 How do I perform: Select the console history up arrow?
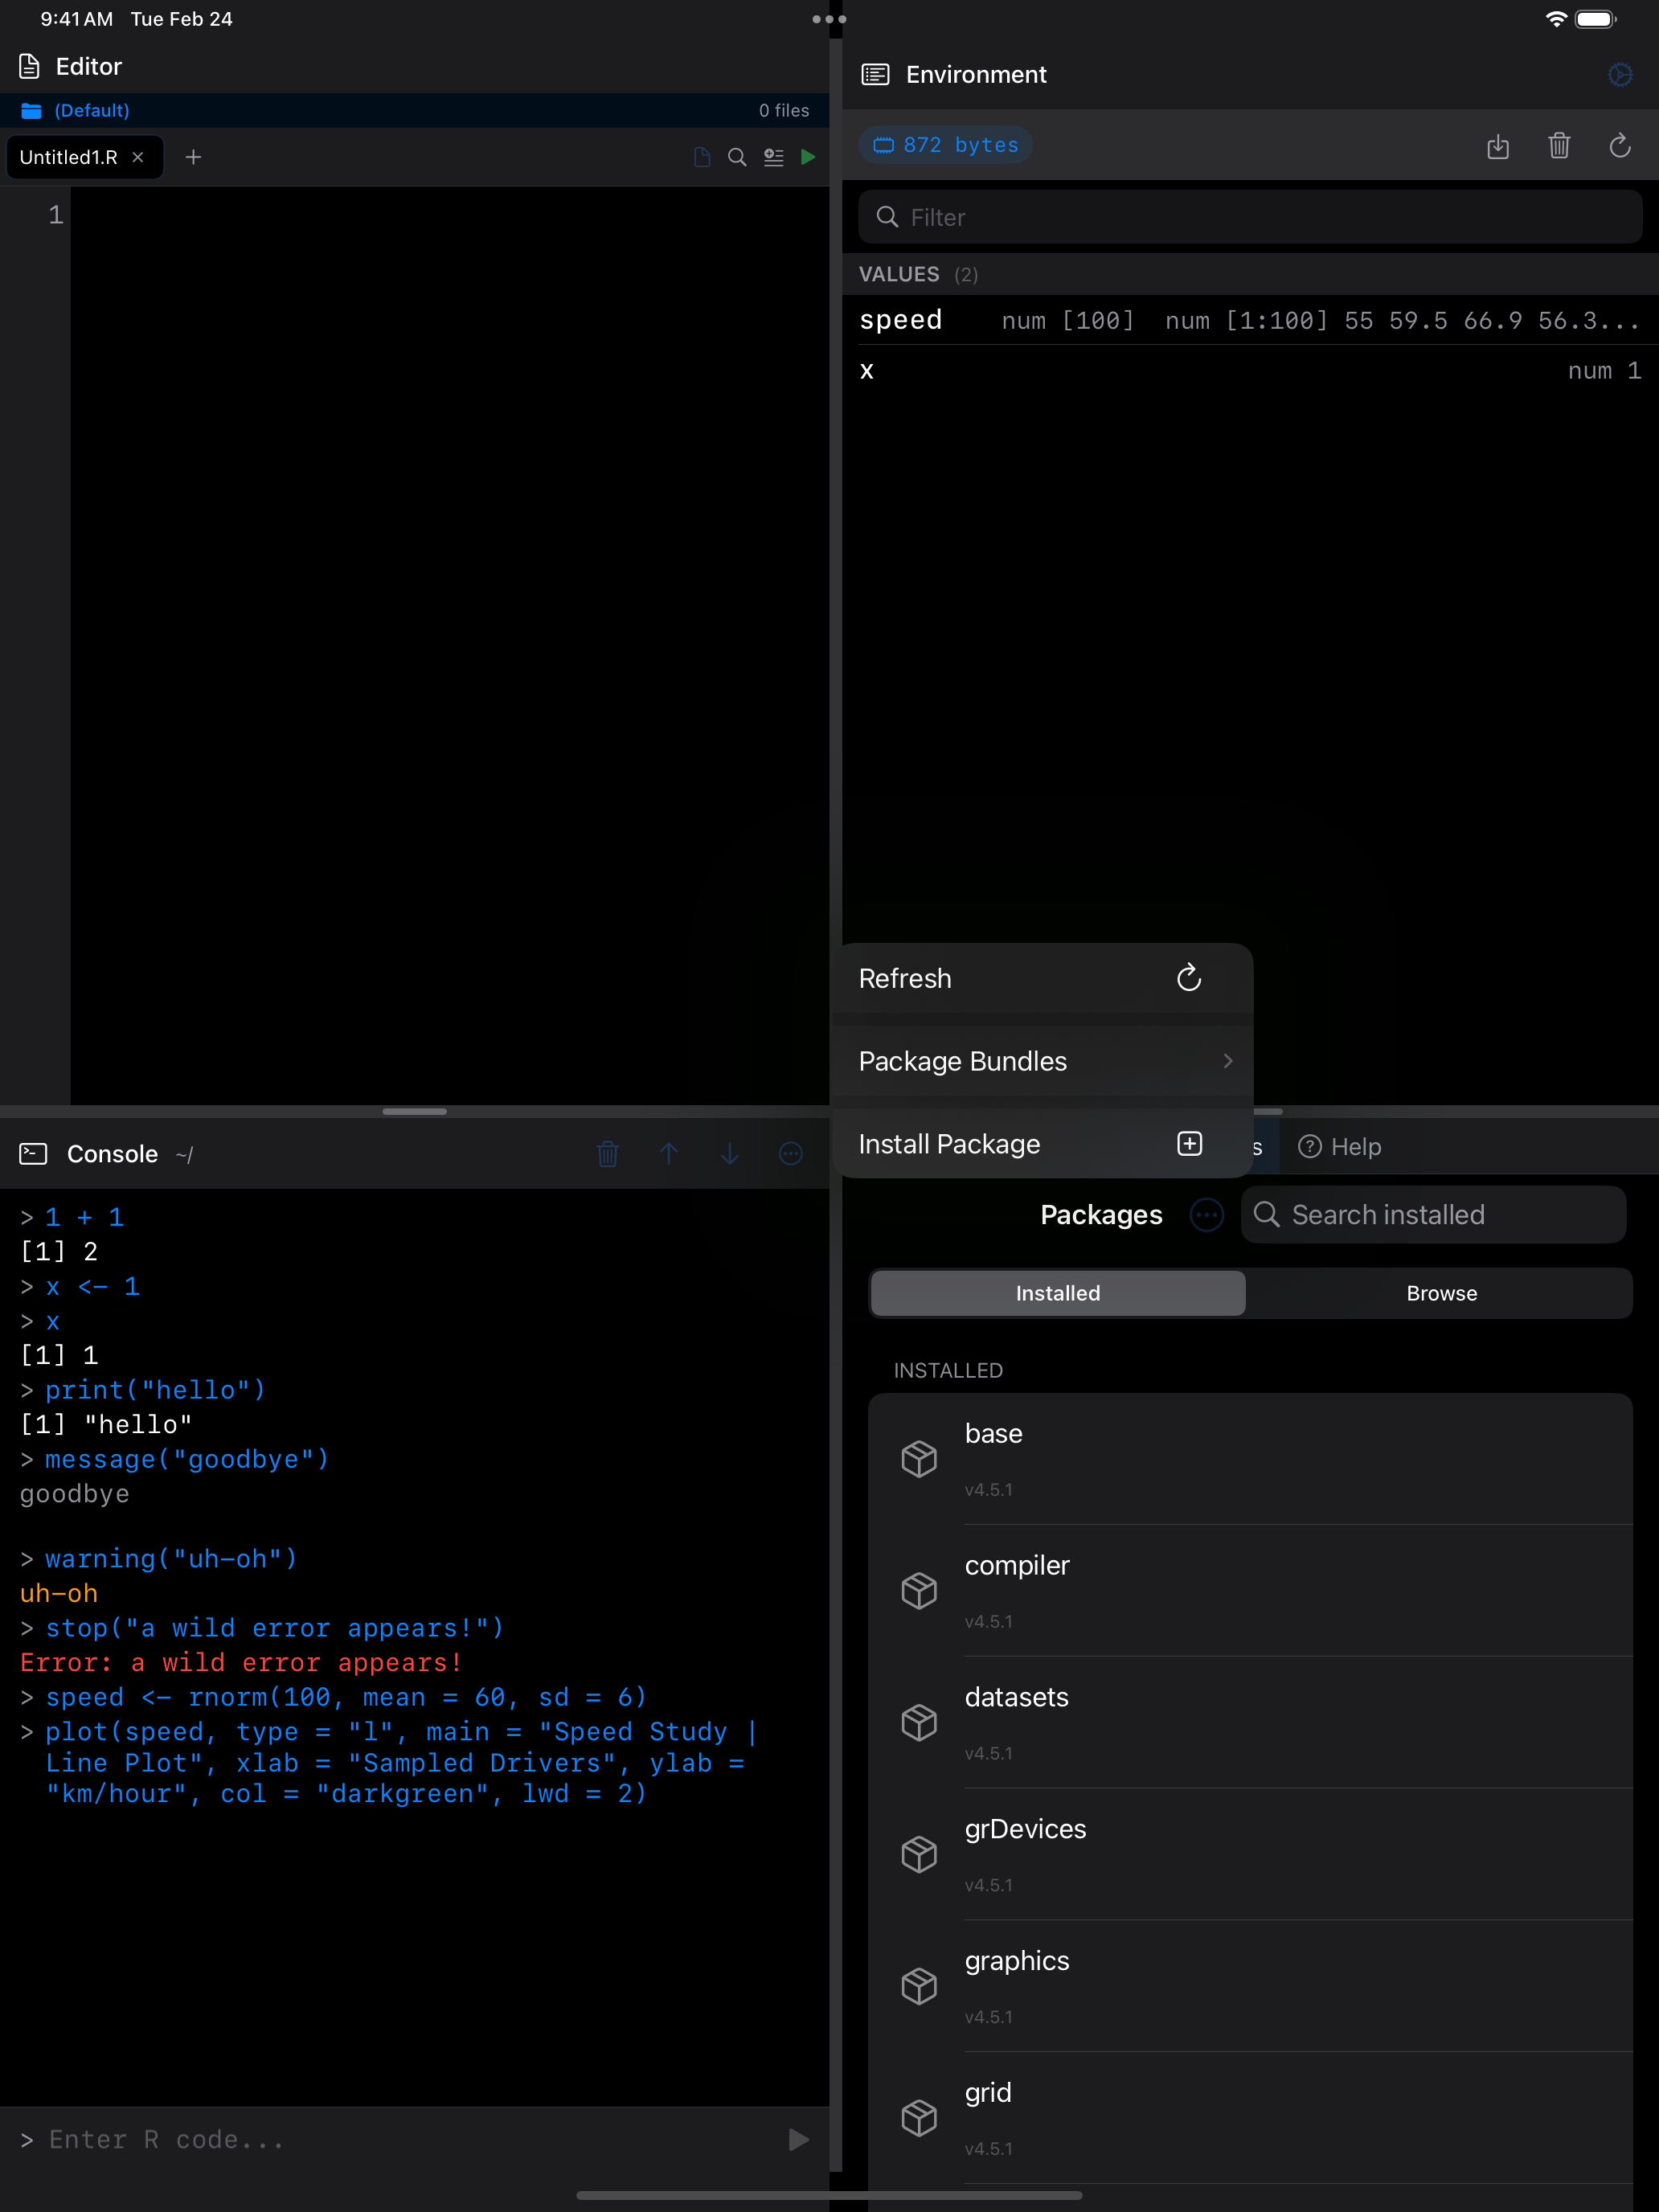pos(669,1154)
